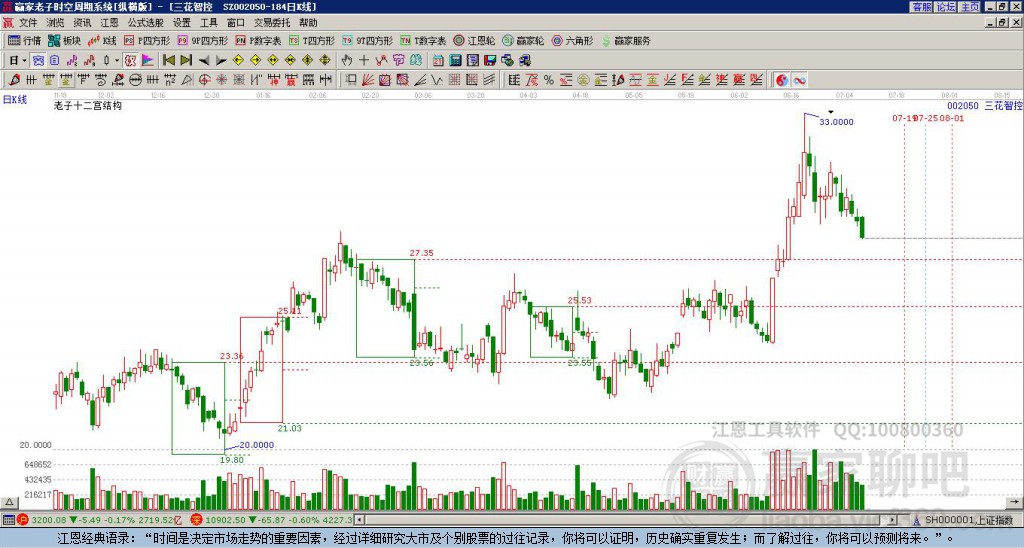Click the save floppy disk icon
The image size is (1024, 548).
click(490, 61)
